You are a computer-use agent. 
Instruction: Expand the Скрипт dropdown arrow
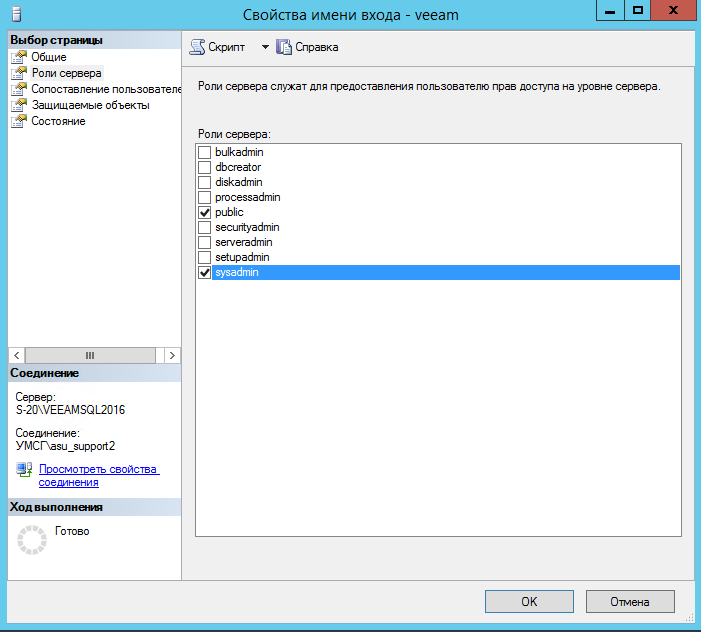pos(265,47)
